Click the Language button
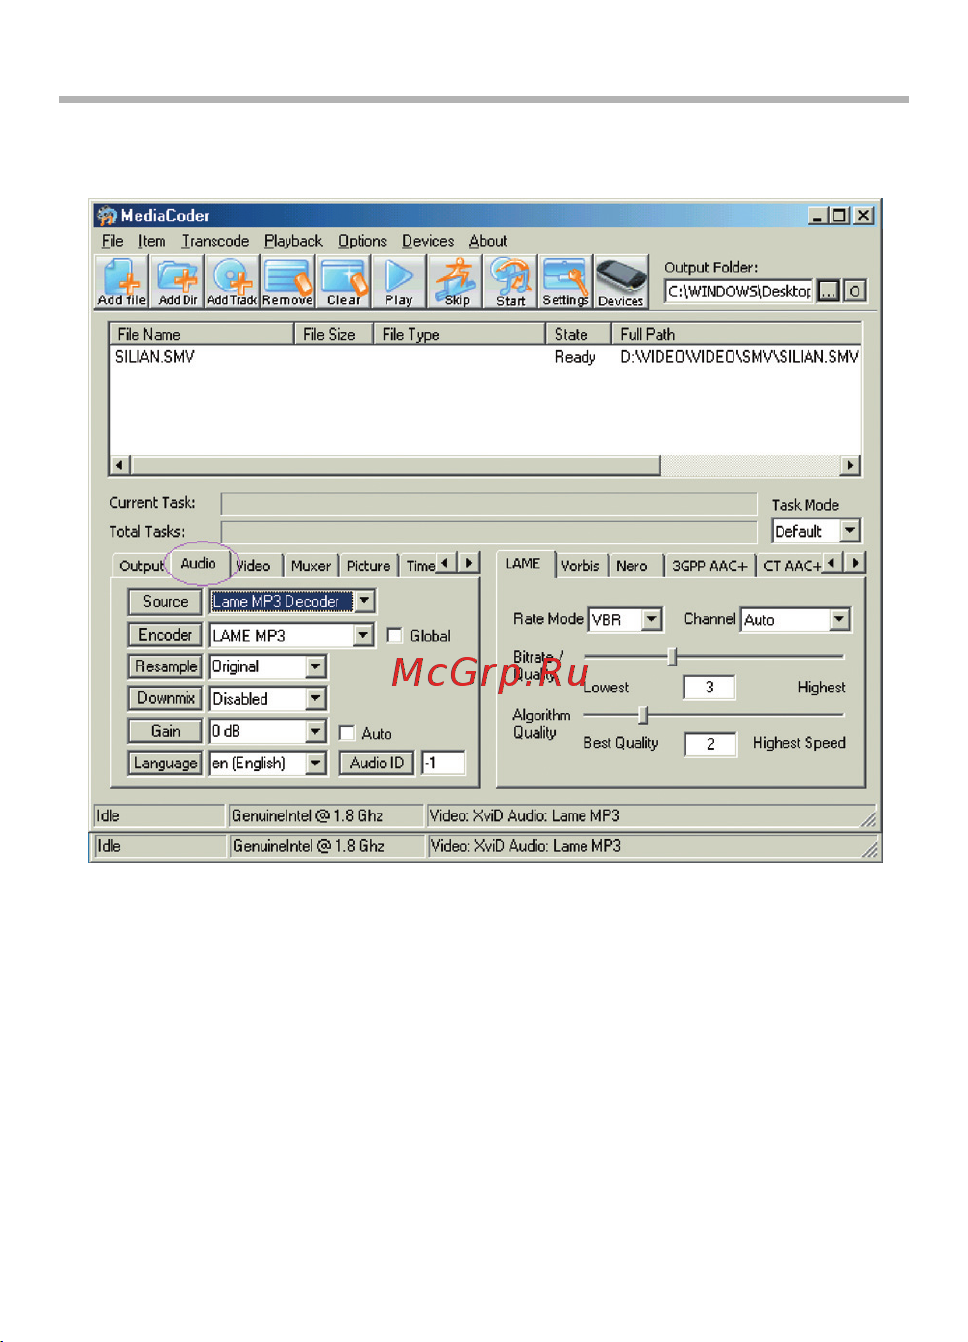Screen dimensions: 968x1342 tap(165, 763)
